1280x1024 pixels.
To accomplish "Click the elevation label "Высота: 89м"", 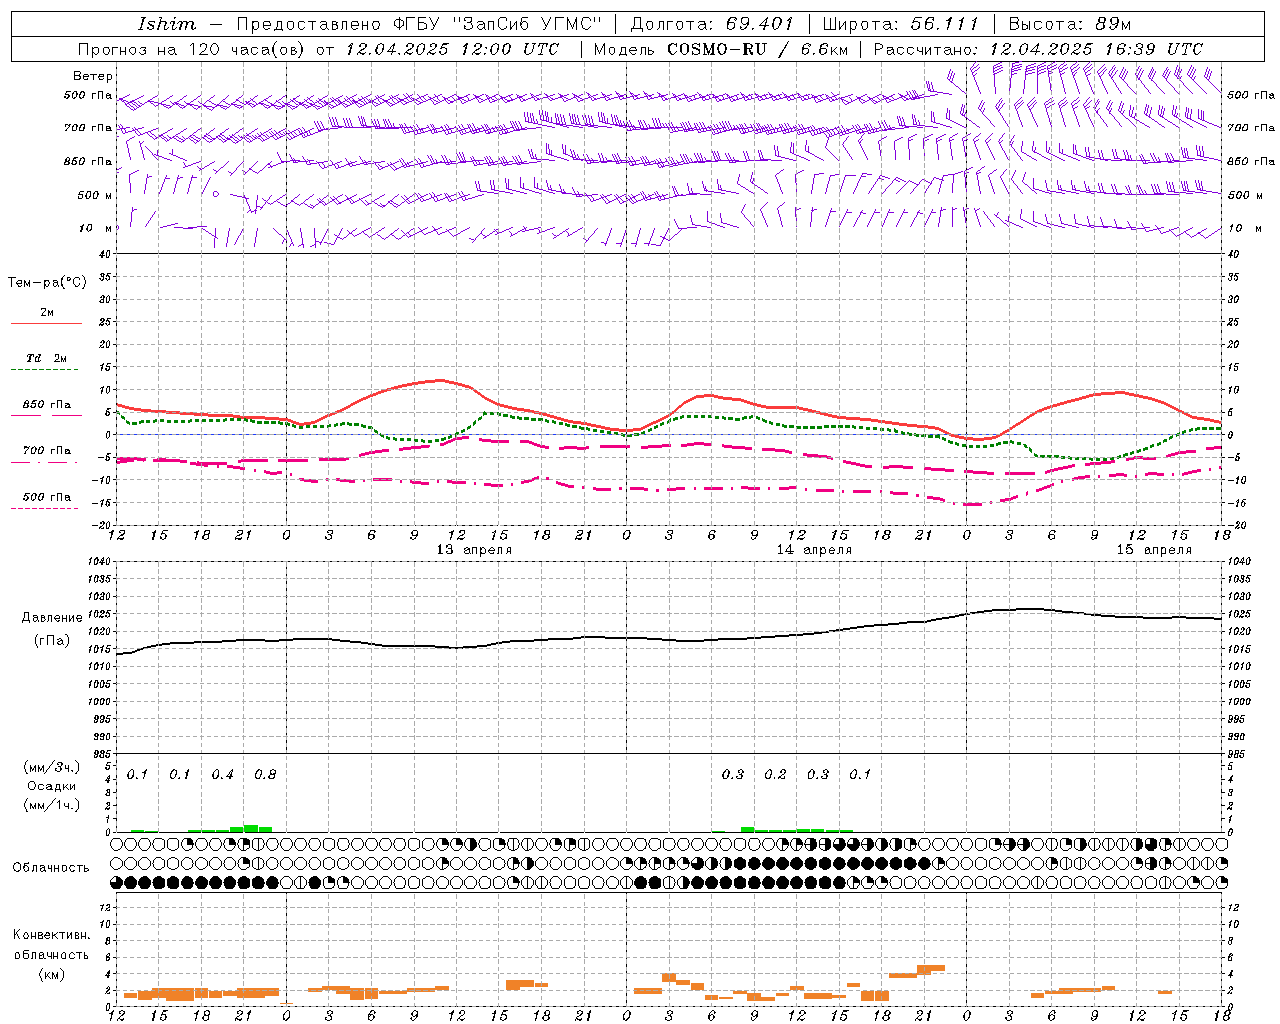I will click(1070, 24).
